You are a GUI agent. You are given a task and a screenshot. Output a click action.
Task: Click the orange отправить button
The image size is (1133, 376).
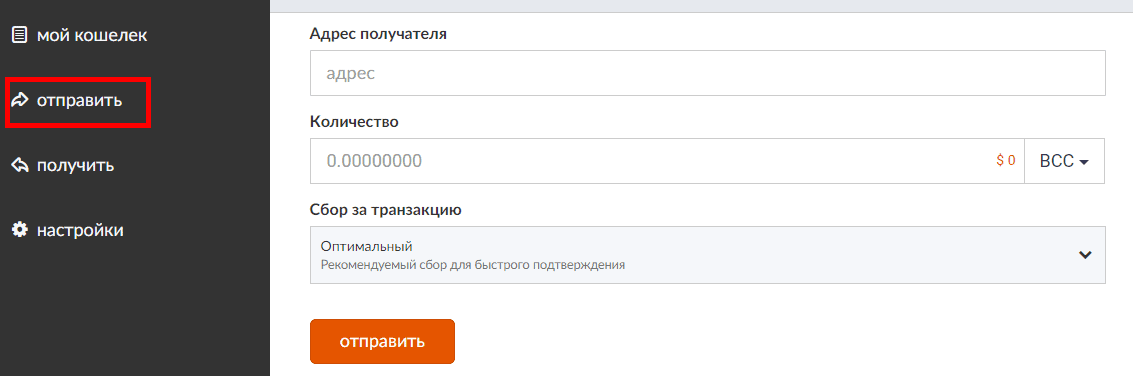pyautogui.click(x=382, y=341)
